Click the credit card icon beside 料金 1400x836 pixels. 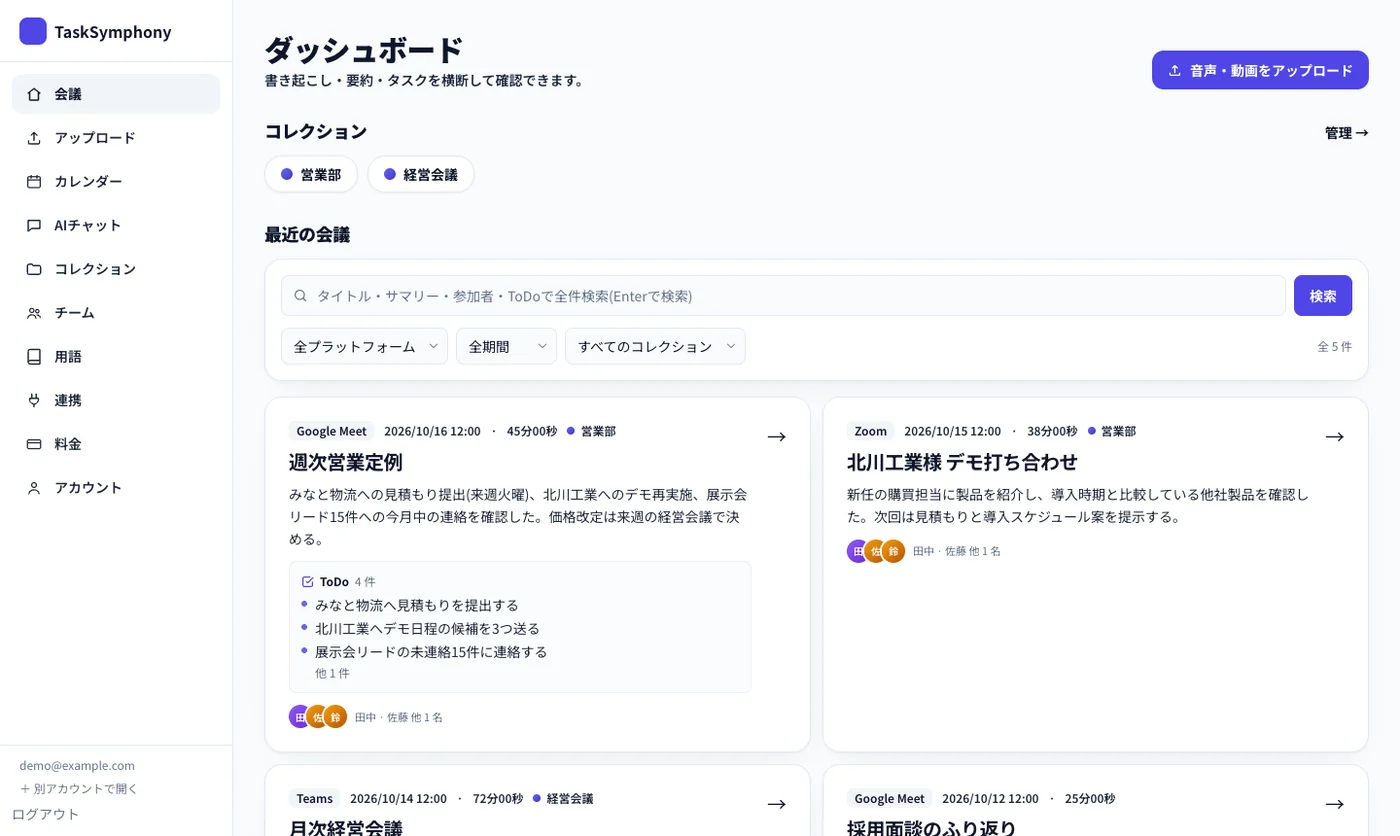click(34, 444)
